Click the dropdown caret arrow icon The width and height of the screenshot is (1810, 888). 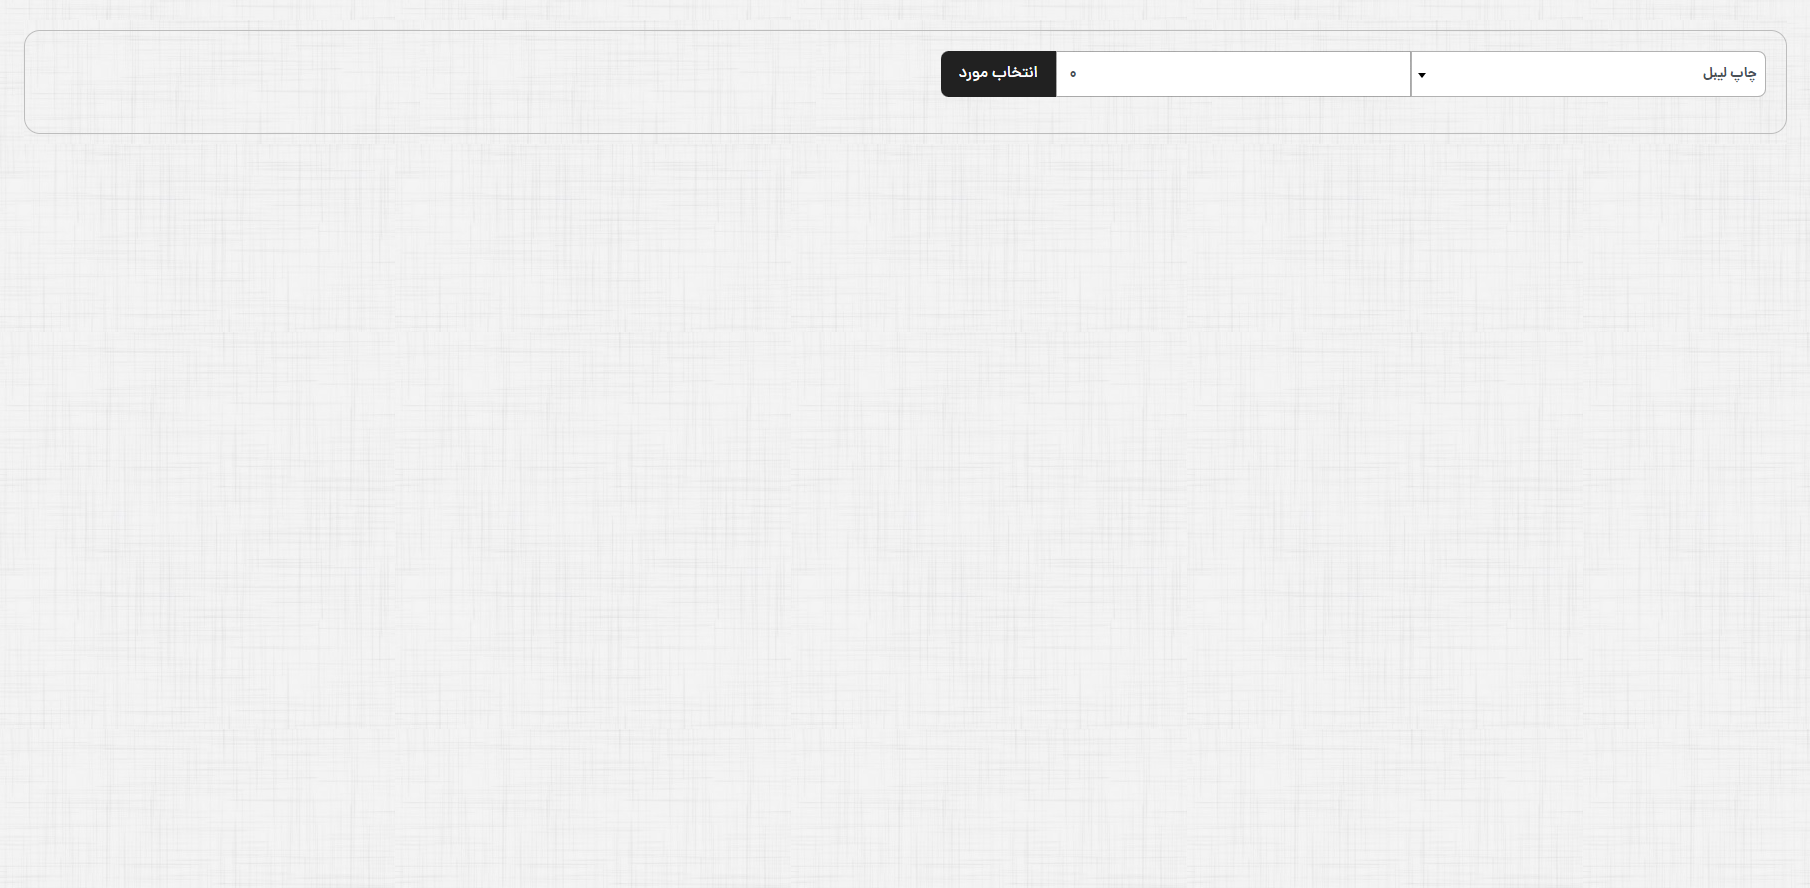[1421, 75]
